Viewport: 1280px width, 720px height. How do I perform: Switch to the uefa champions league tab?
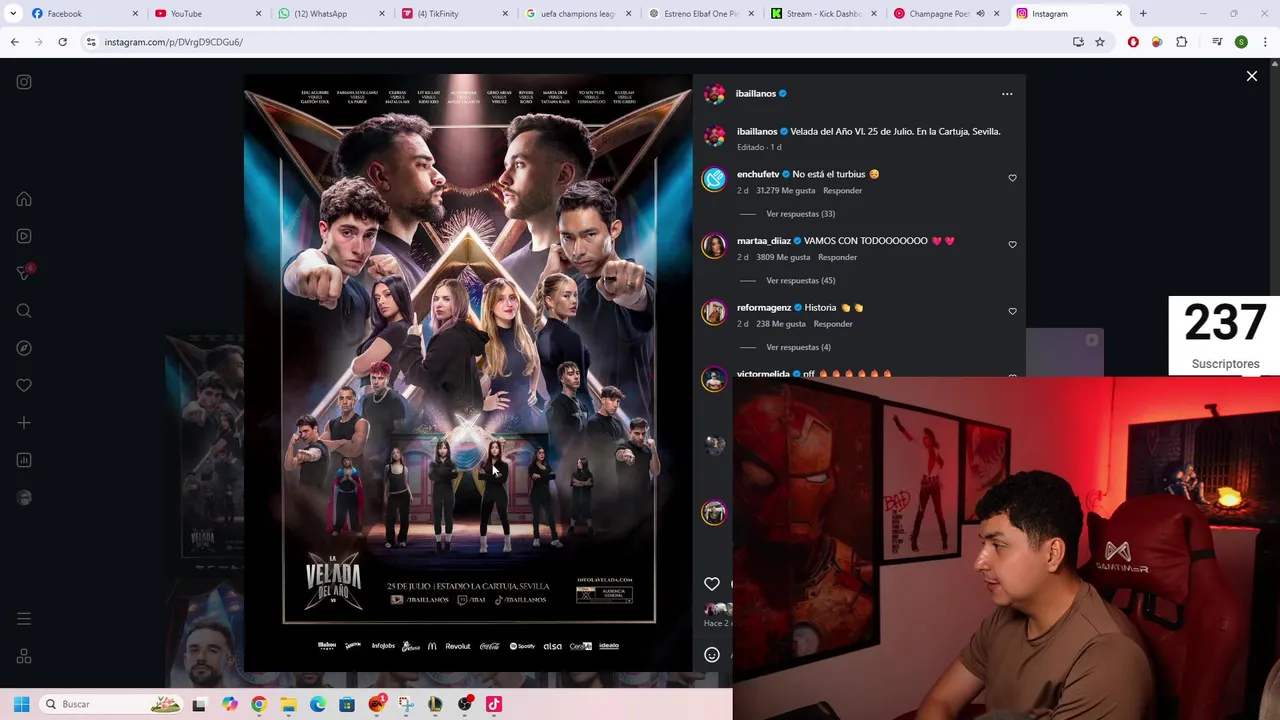577,14
